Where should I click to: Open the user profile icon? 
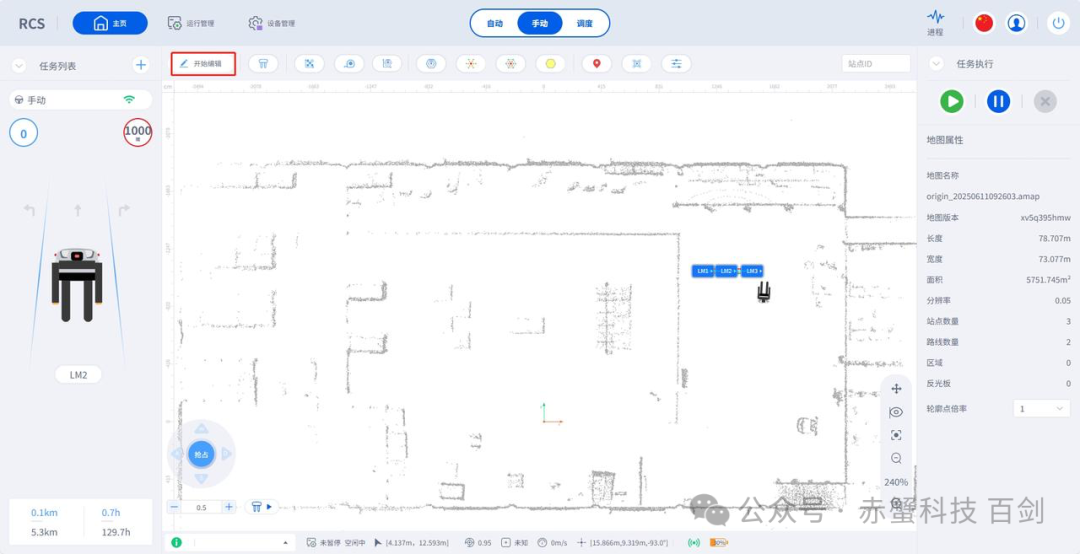(1017, 23)
